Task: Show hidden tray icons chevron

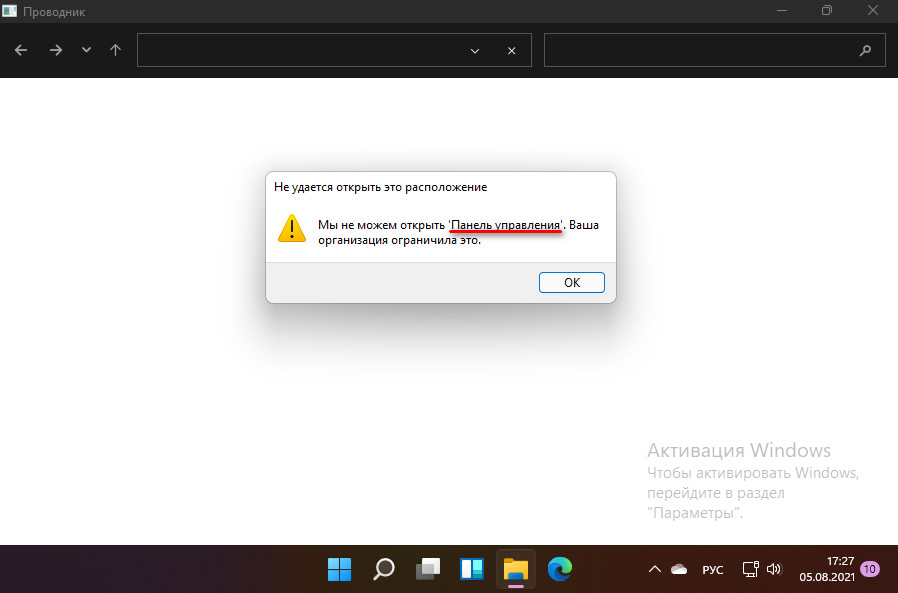Action: 655,570
